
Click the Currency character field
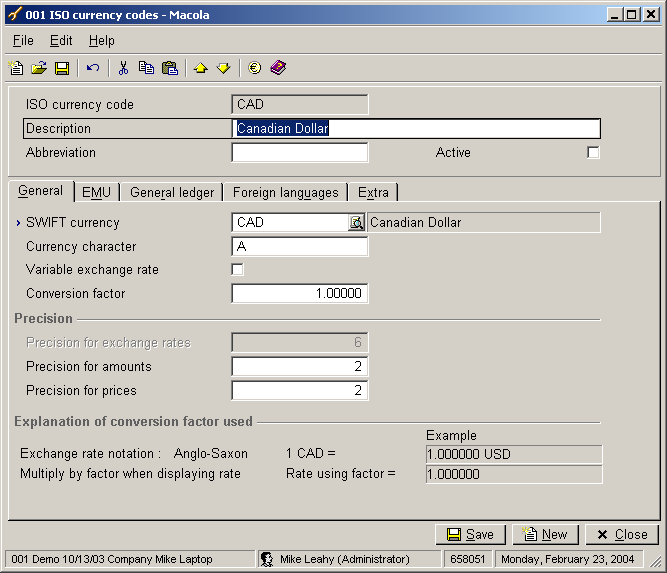pos(300,247)
